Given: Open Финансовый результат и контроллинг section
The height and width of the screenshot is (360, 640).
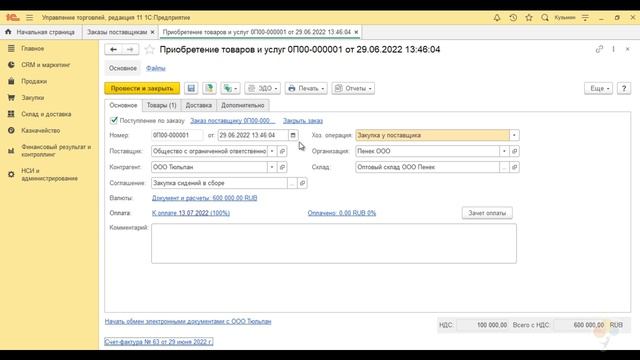Looking at the screenshot, I should pos(56,151).
